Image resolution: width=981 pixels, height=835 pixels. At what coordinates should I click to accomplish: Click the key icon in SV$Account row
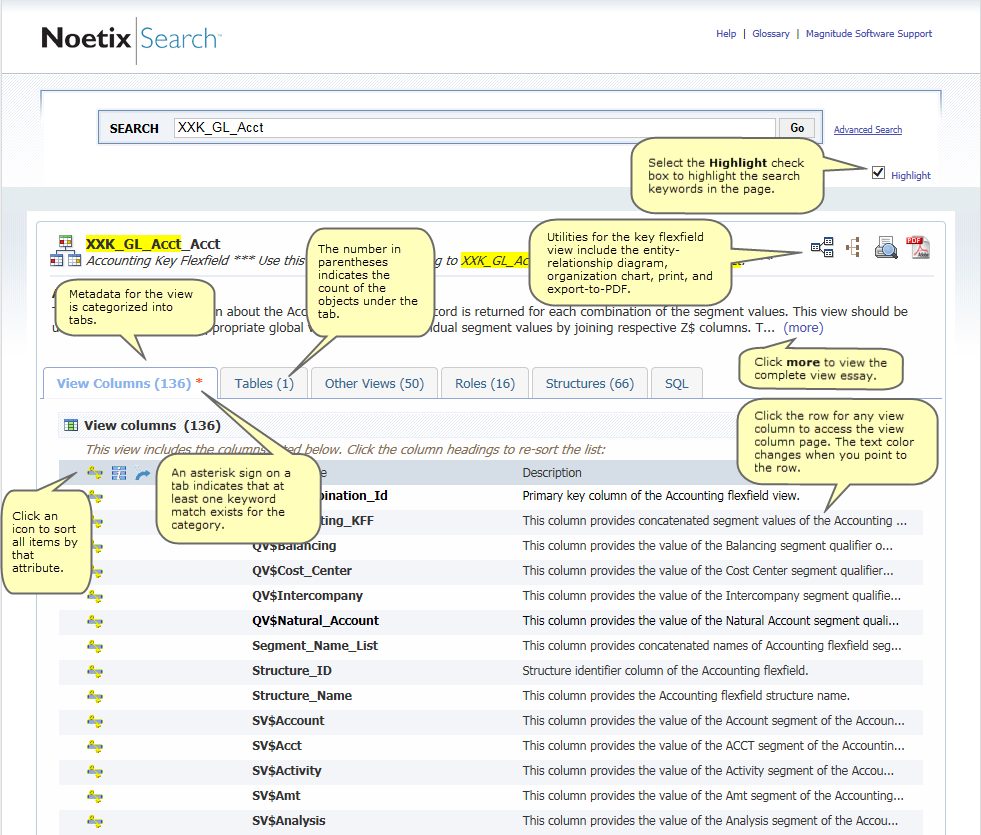(95, 721)
